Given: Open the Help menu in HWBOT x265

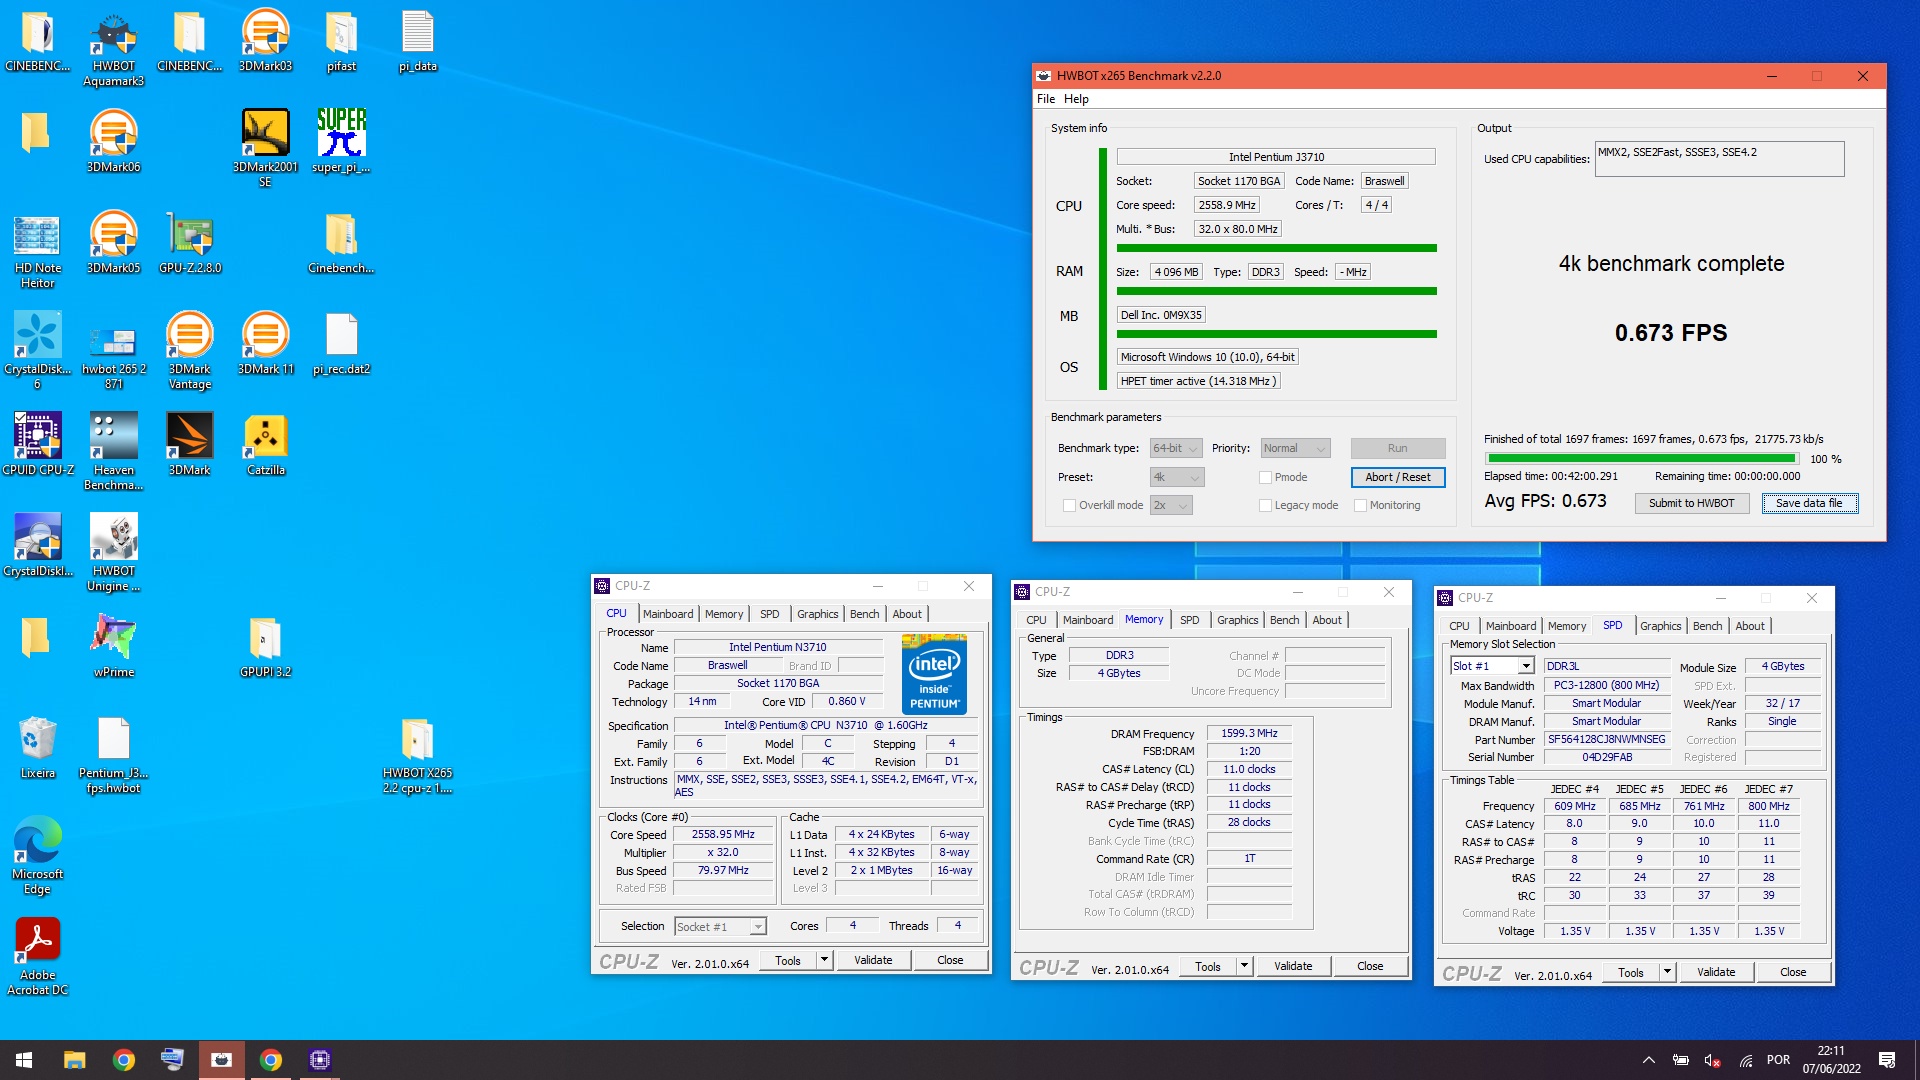Looking at the screenshot, I should (1076, 99).
